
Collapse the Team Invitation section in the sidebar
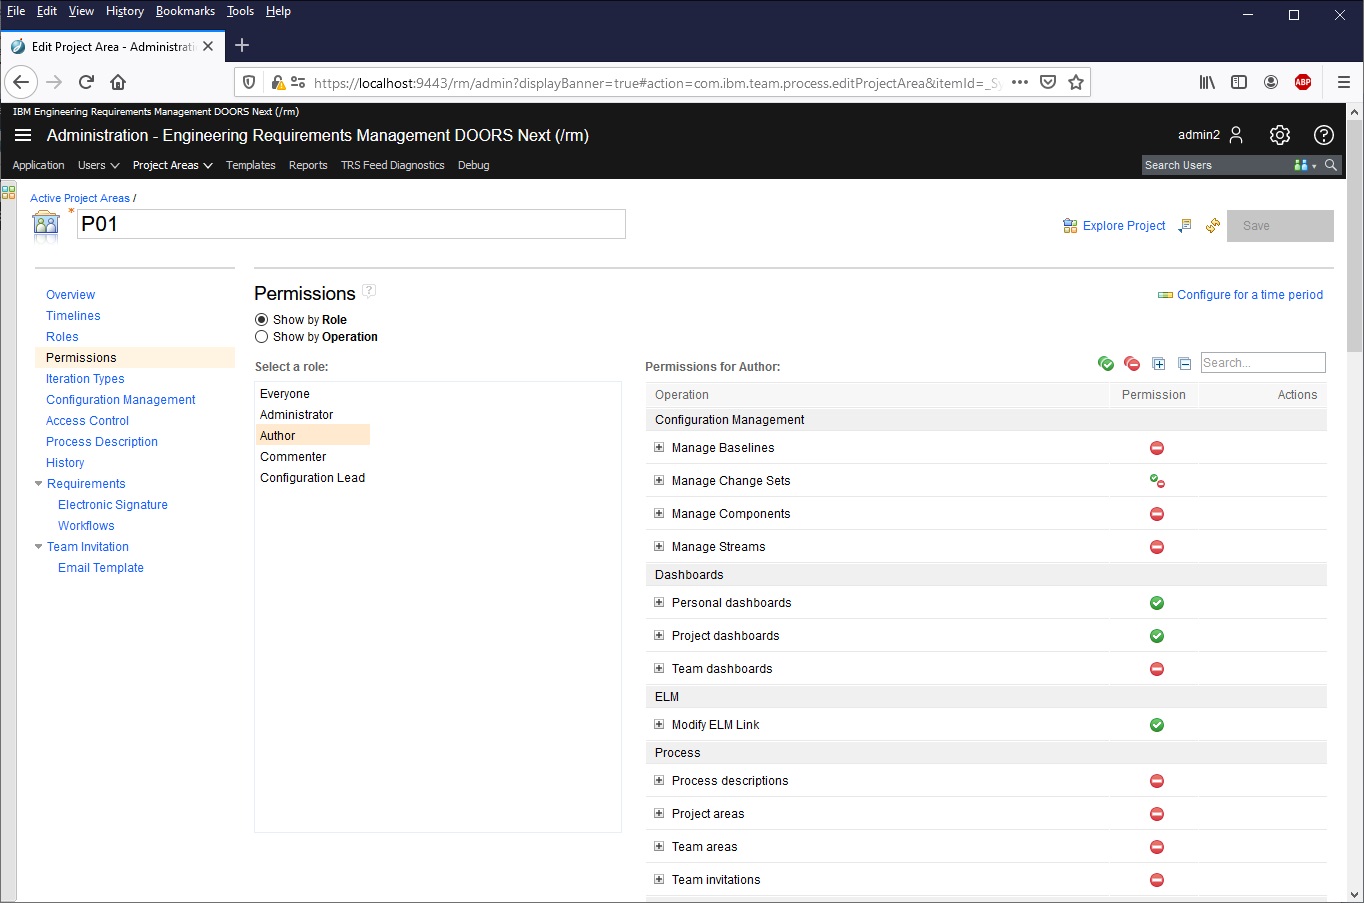[39, 547]
